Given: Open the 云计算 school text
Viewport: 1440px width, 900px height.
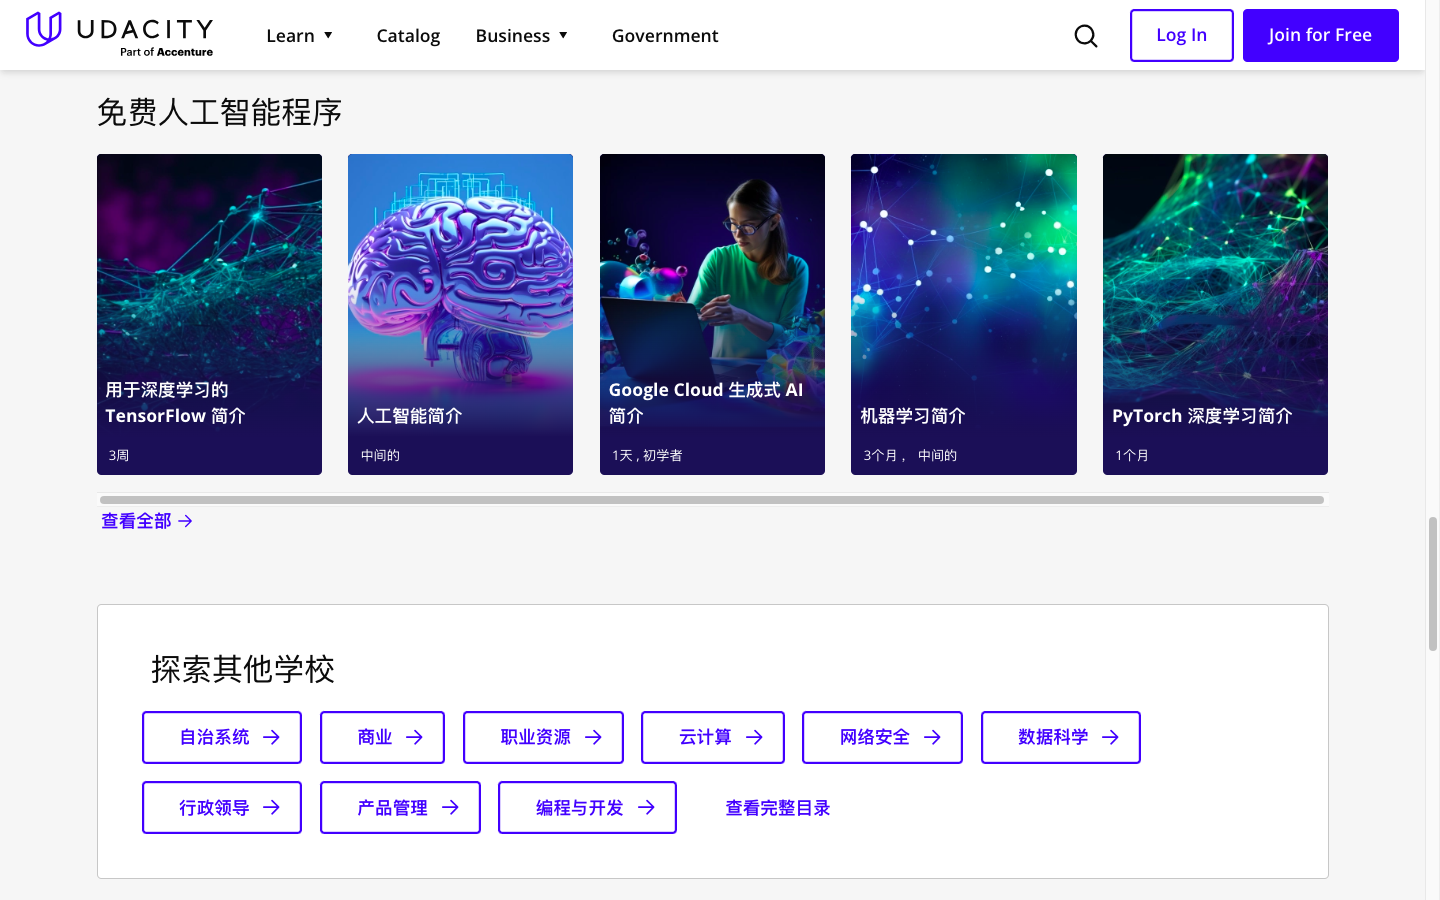Looking at the screenshot, I should (x=705, y=737).
